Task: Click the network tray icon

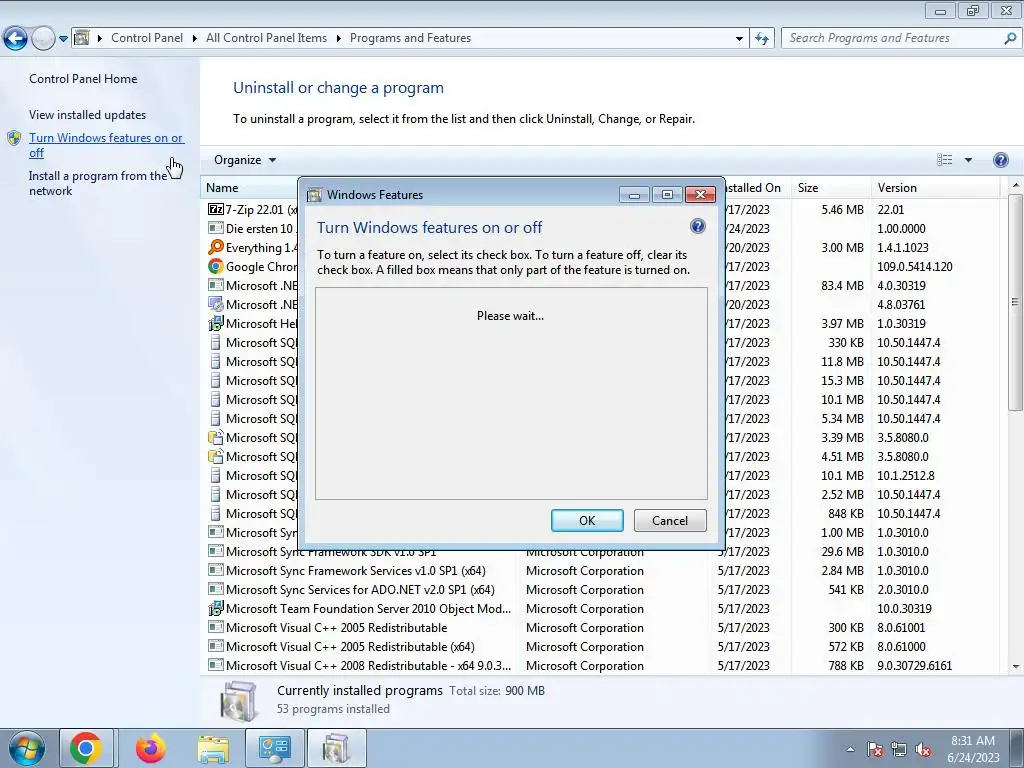Action: pos(899,749)
